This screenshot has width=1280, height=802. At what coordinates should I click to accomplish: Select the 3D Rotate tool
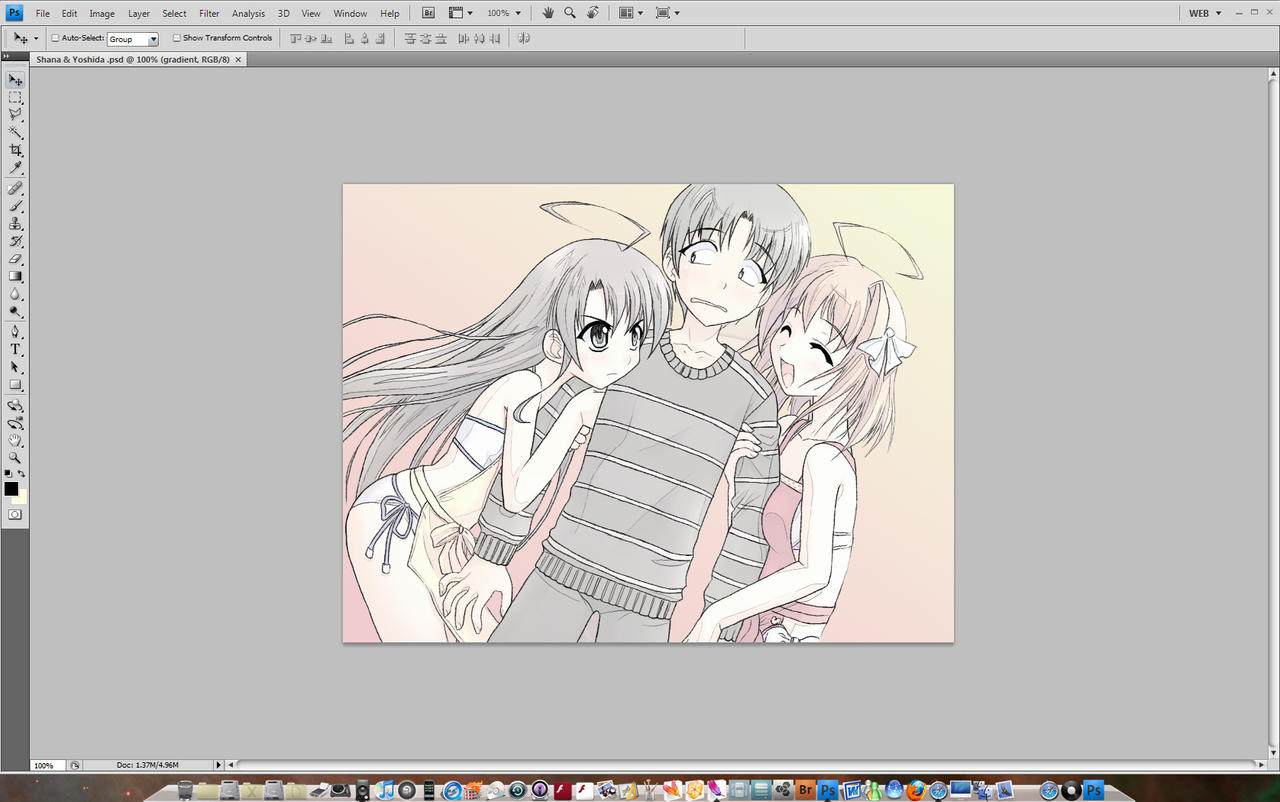(15, 406)
